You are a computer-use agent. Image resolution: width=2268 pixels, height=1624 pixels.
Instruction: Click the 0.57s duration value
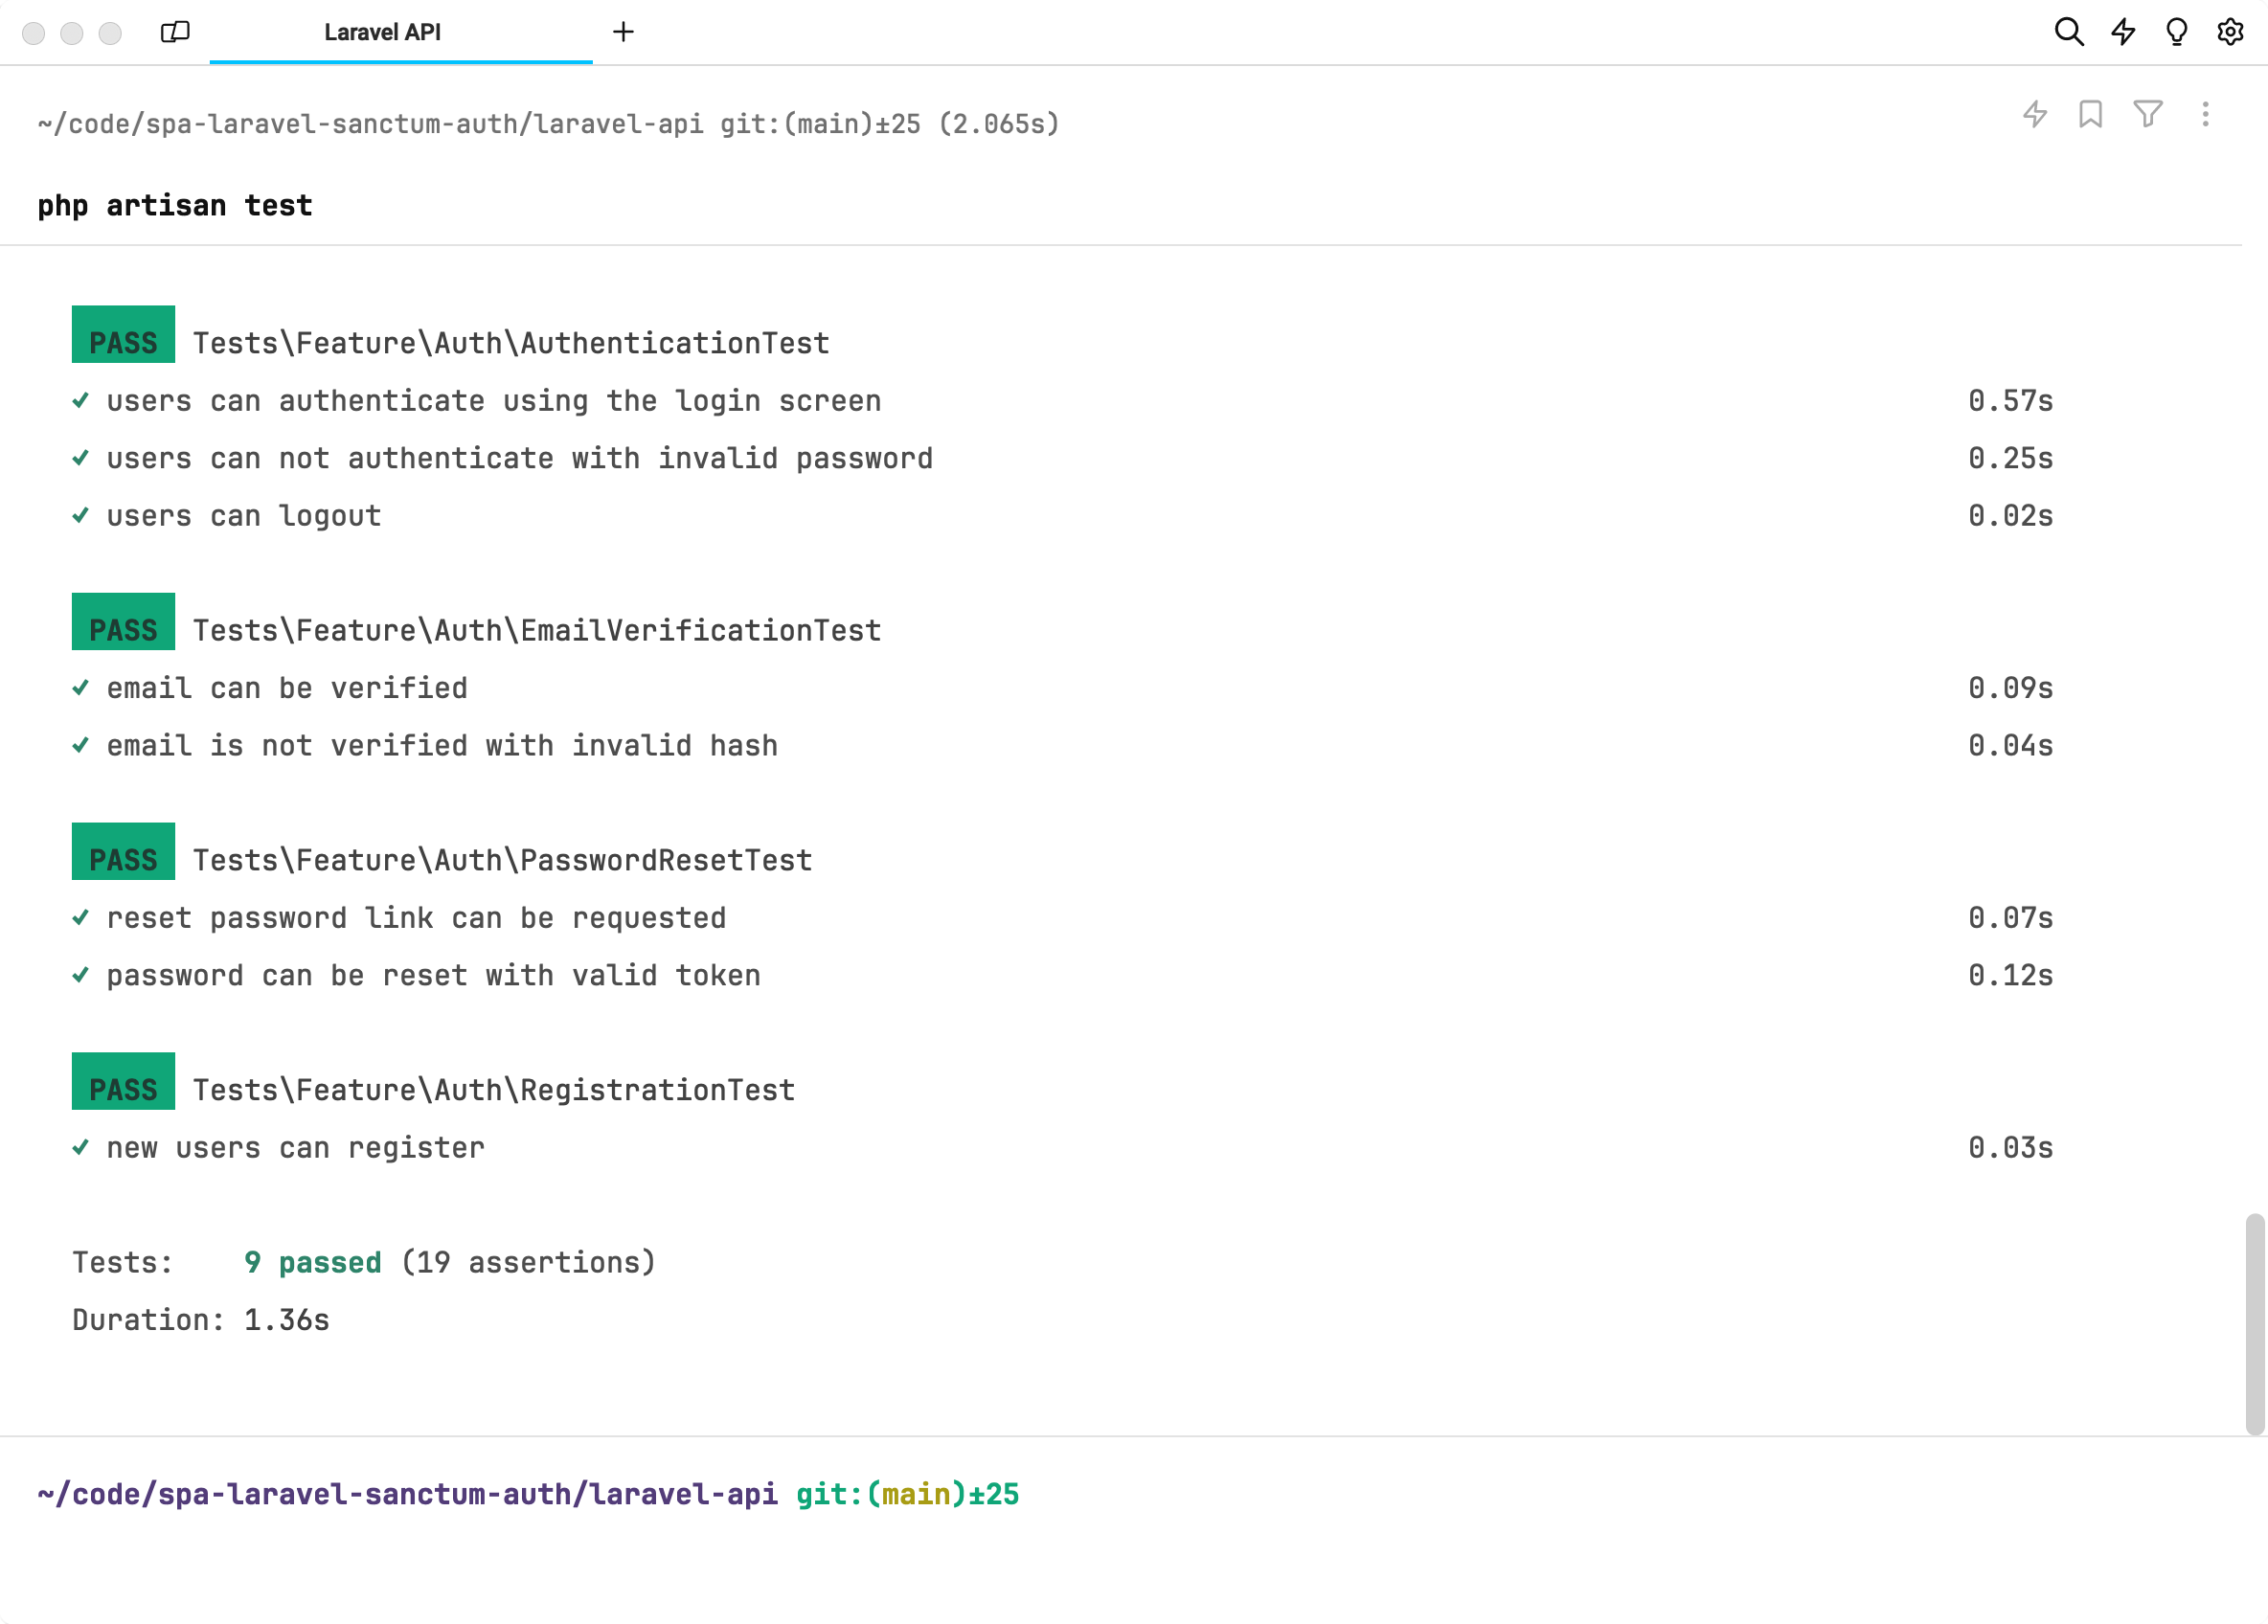pyautogui.click(x=2010, y=402)
